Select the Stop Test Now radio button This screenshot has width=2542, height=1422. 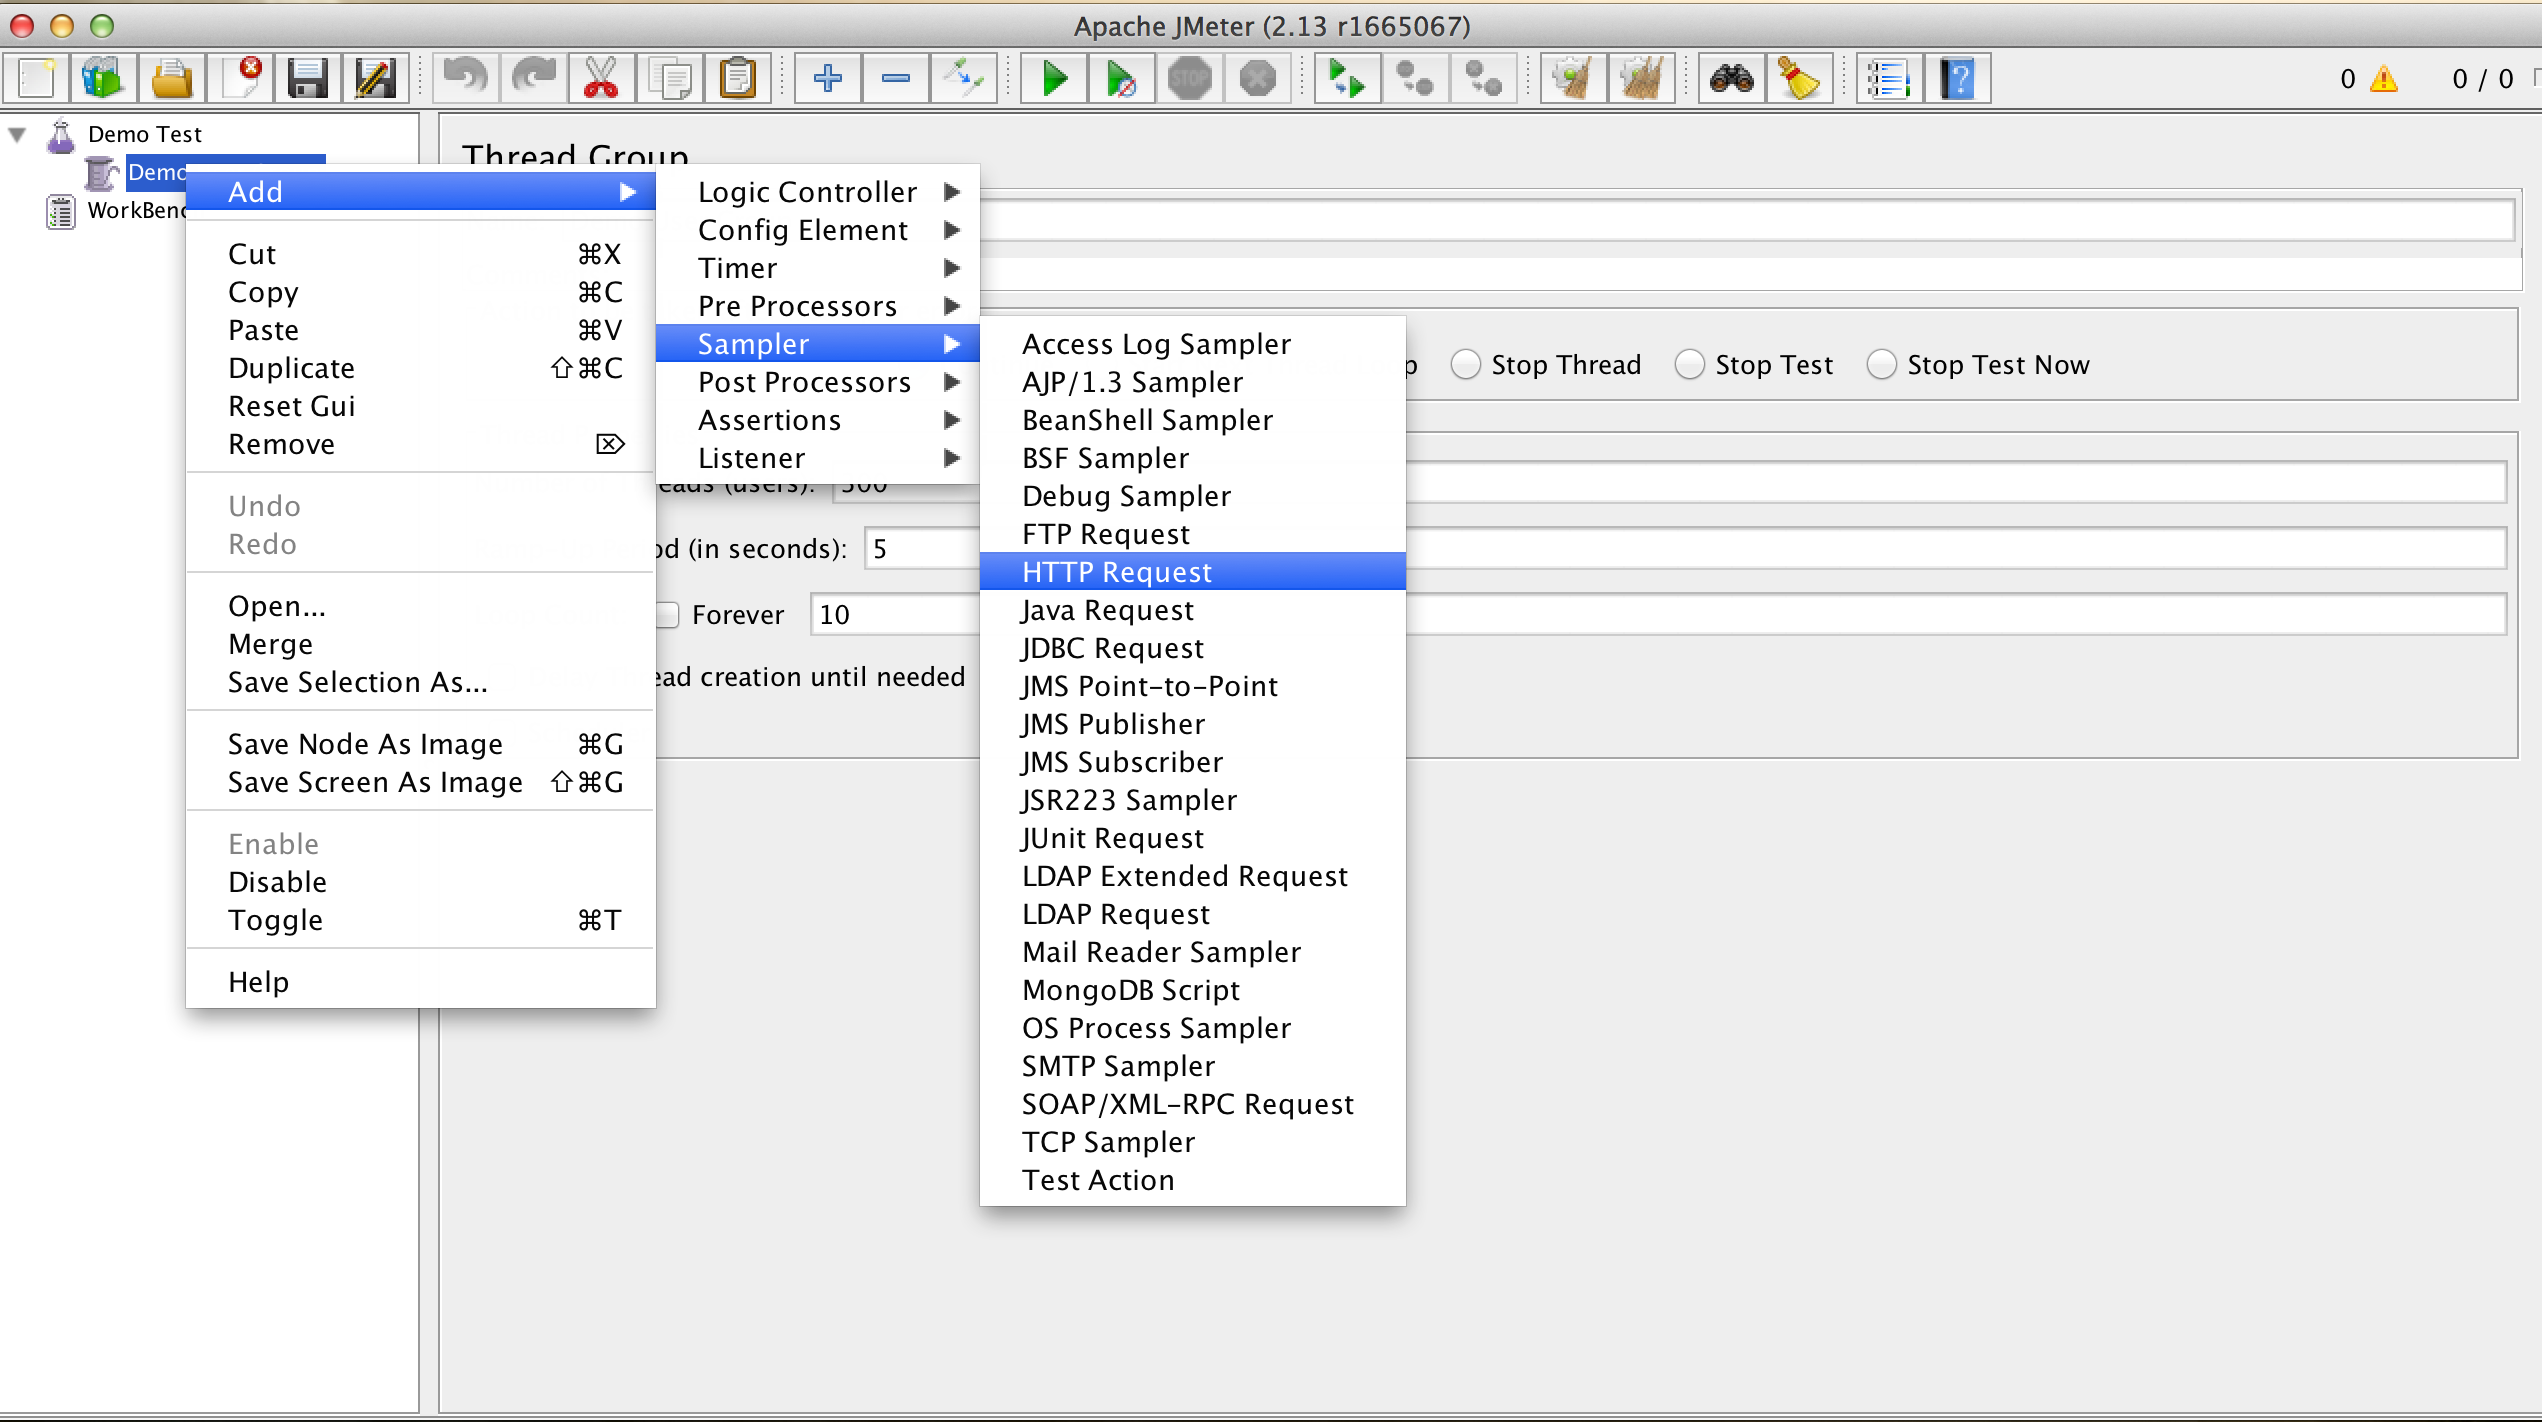coord(1882,365)
